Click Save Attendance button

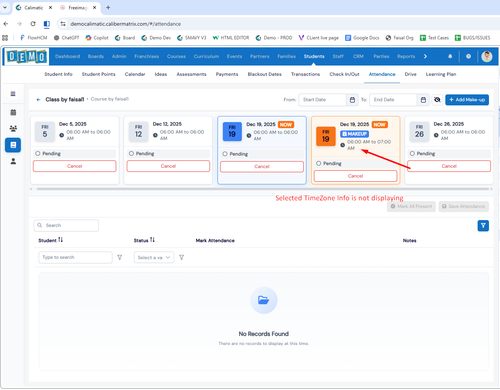[x=464, y=206]
